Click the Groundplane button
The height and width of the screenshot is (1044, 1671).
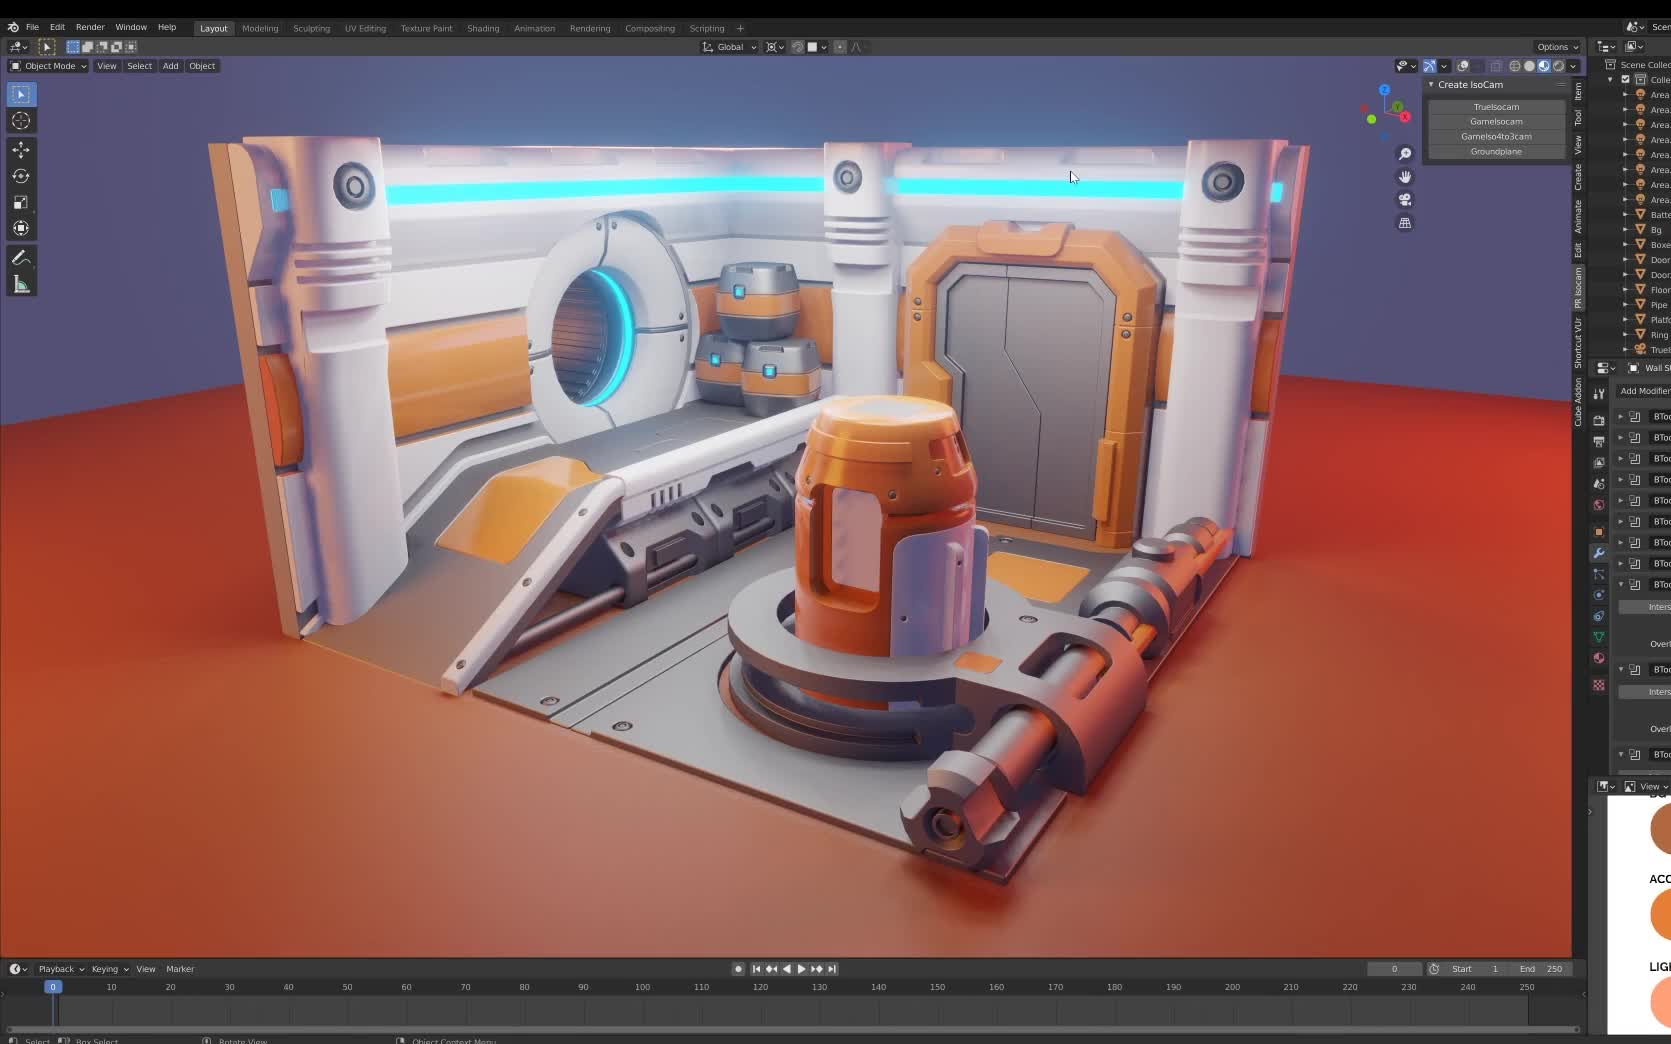click(1496, 151)
